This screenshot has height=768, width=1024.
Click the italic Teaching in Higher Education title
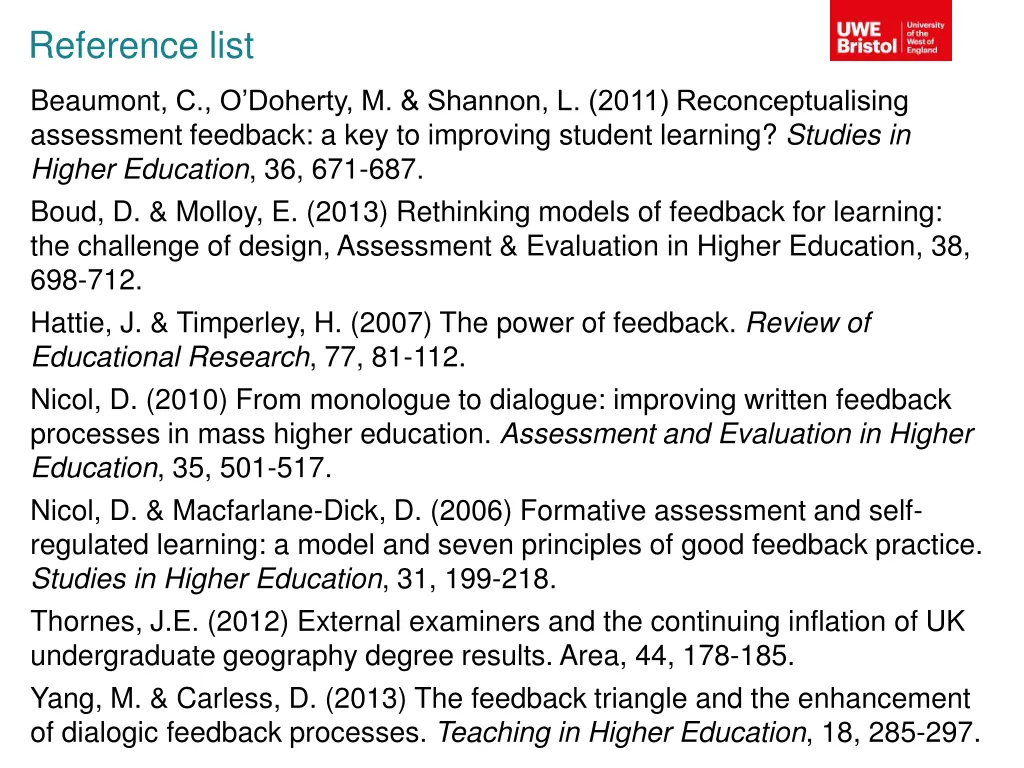(622, 732)
